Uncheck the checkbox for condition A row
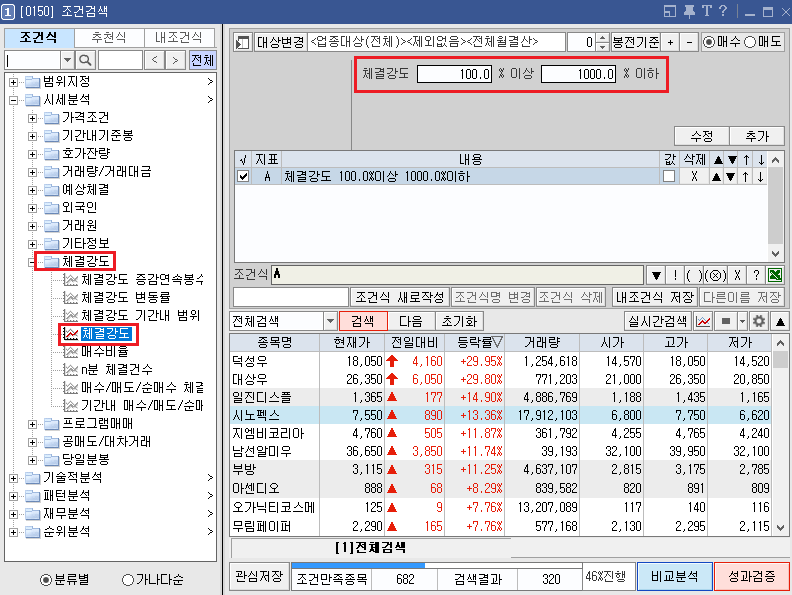 tap(243, 177)
